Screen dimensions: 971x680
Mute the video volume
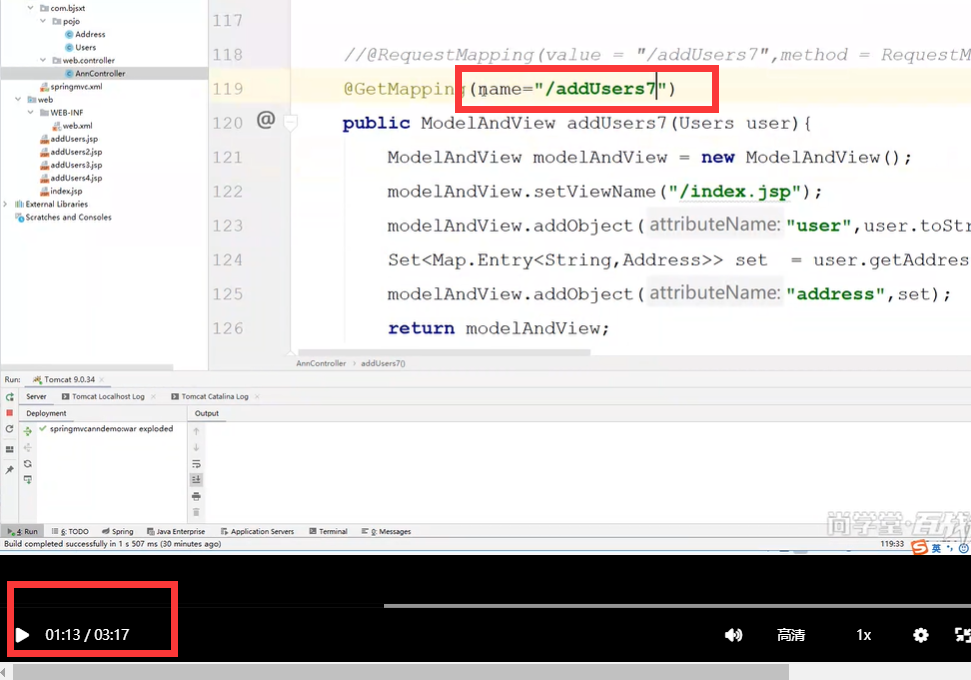[x=733, y=635]
